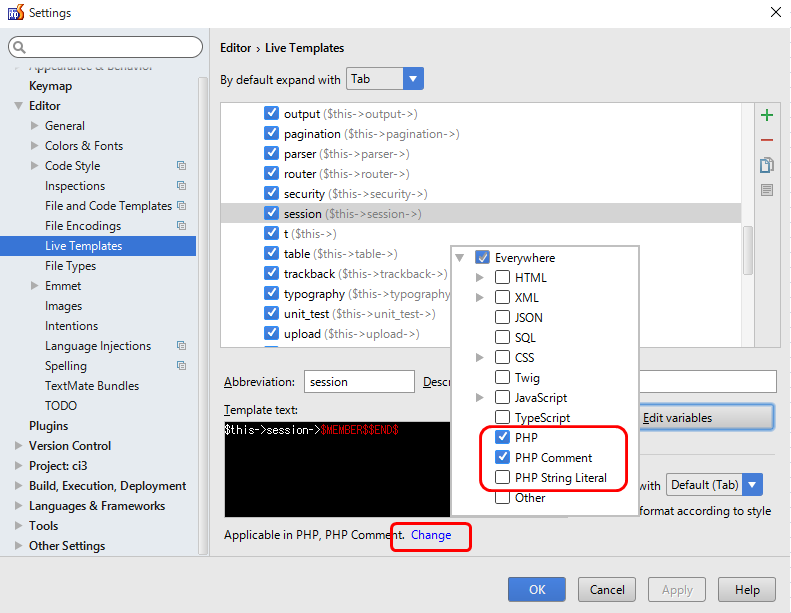This screenshot has height=613, width=791.
Task: Click the template list vertical scrollbar
Action: pyautogui.click(x=748, y=250)
